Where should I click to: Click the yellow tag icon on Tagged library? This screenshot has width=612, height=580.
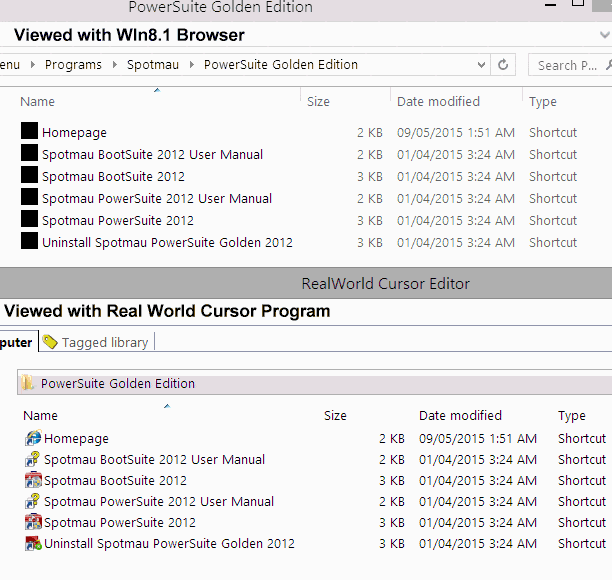[50, 342]
